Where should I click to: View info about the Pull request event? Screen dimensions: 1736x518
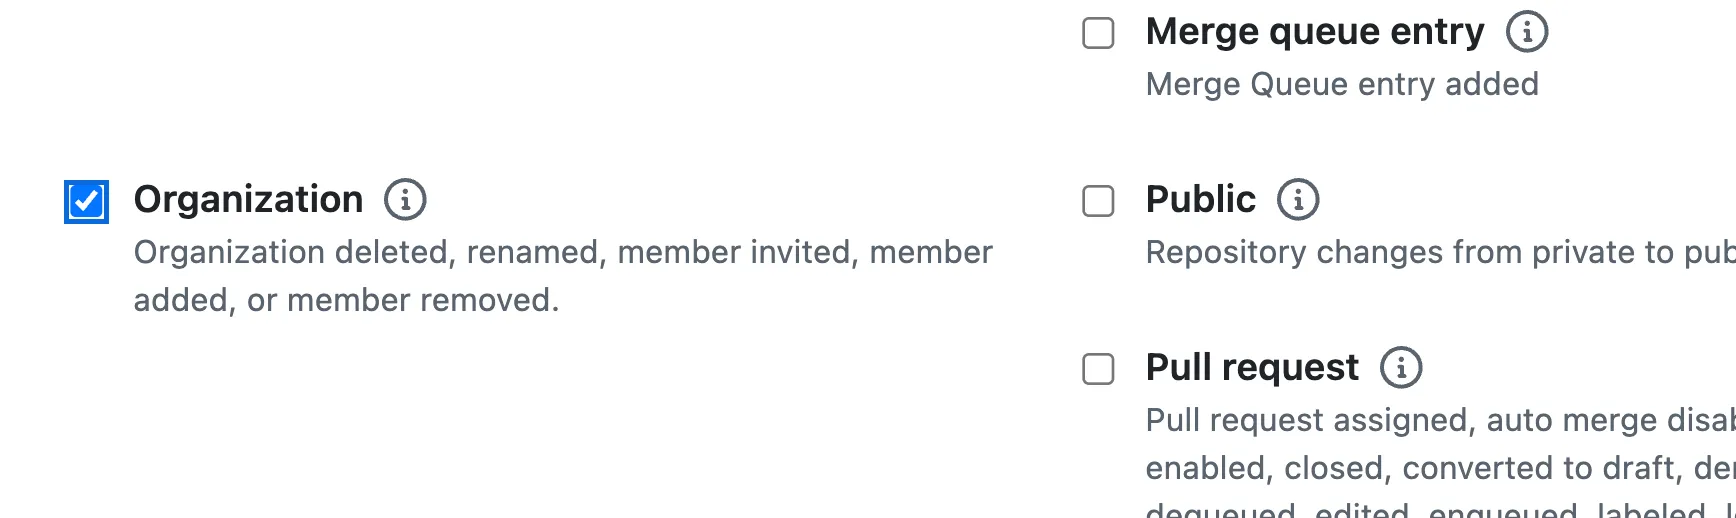coord(1401,368)
